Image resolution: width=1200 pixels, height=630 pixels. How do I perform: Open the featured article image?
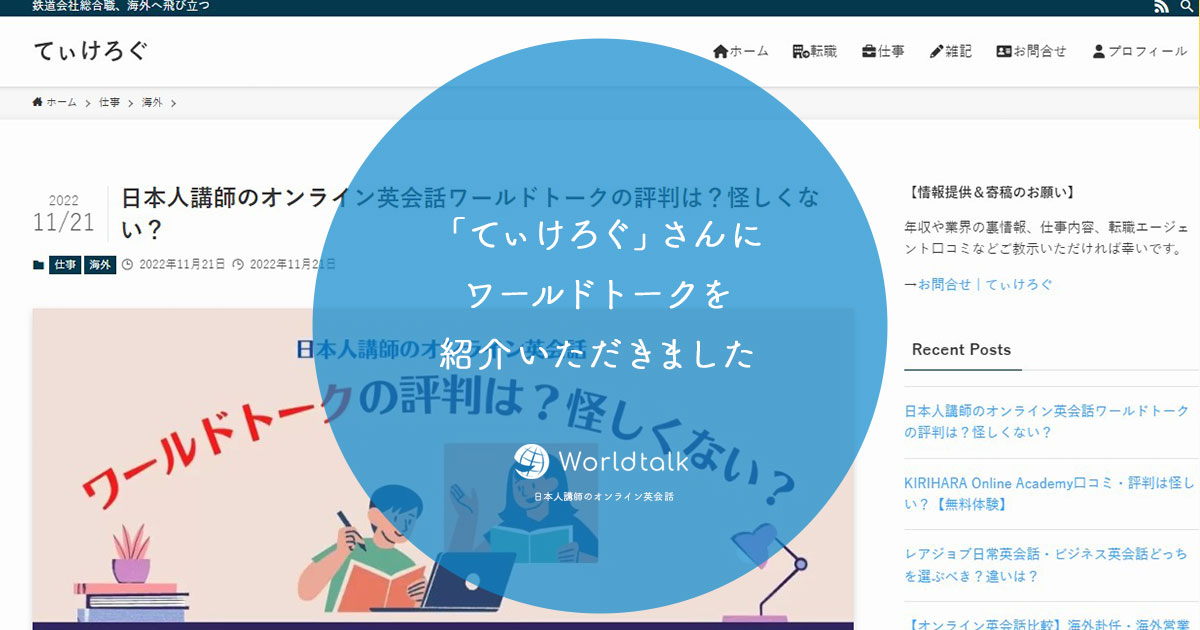pos(444,468)
